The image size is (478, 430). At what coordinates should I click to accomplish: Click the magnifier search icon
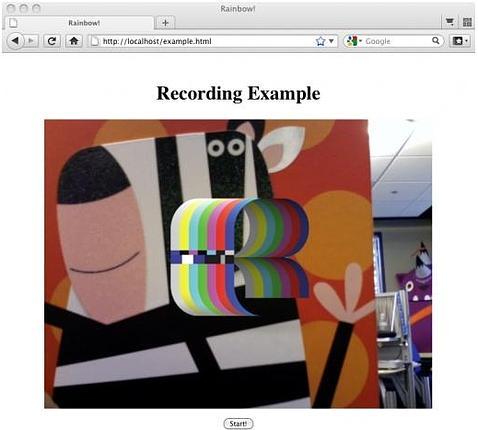(436, 41)
